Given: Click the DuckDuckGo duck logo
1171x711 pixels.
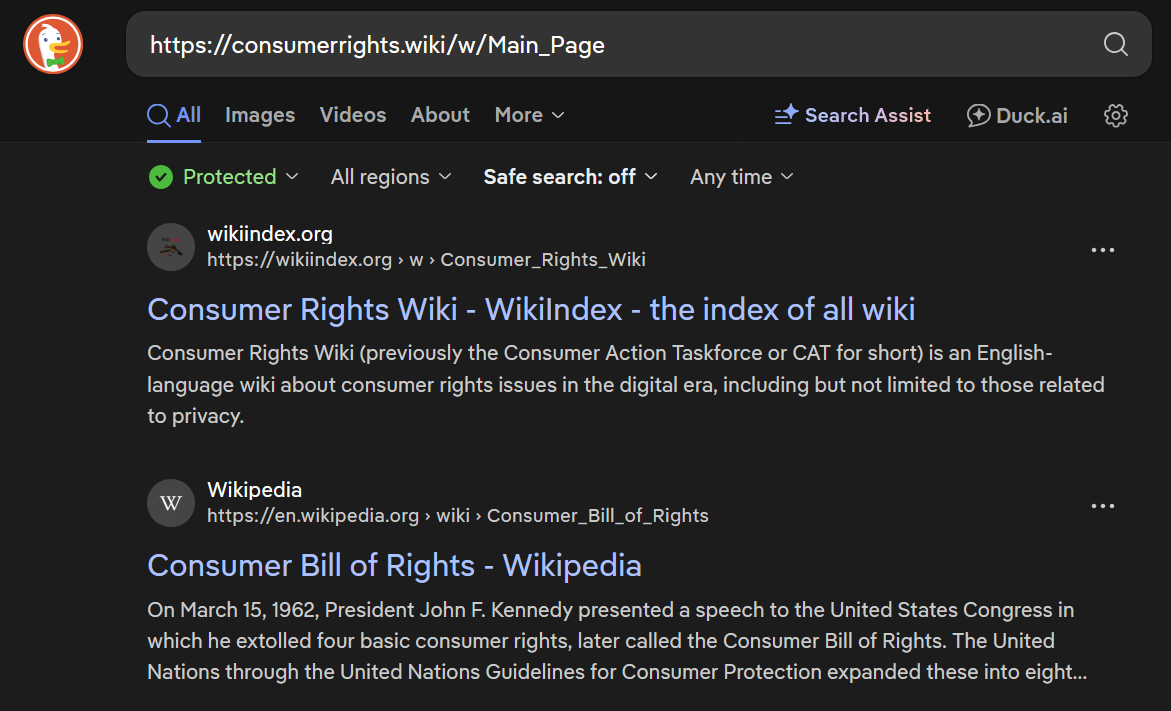Looking at the screenshot, I should (53, 44).
